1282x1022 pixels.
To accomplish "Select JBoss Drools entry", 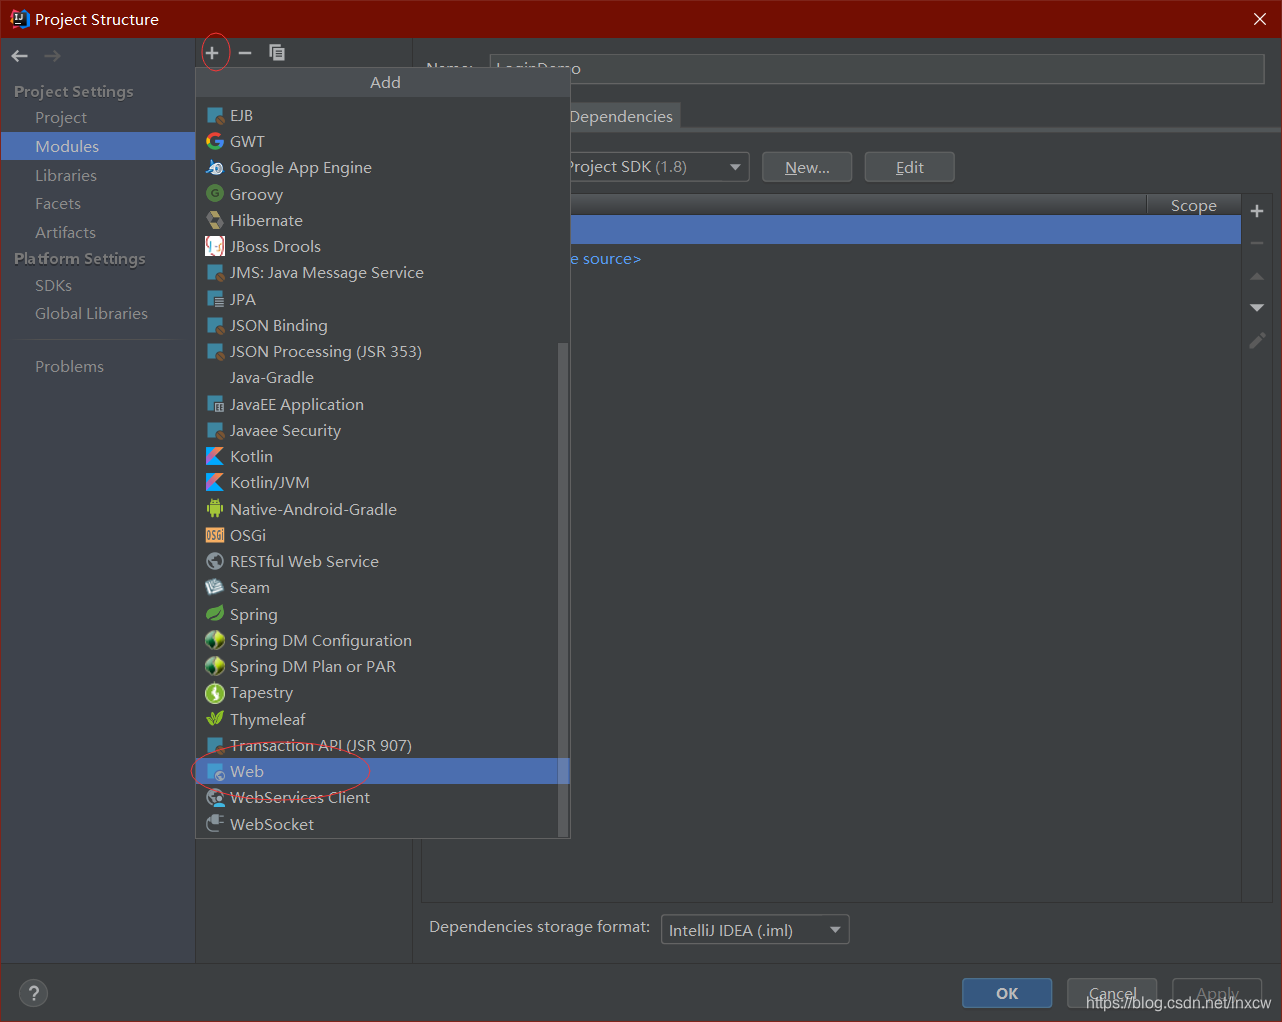I will tap(382, 246).
